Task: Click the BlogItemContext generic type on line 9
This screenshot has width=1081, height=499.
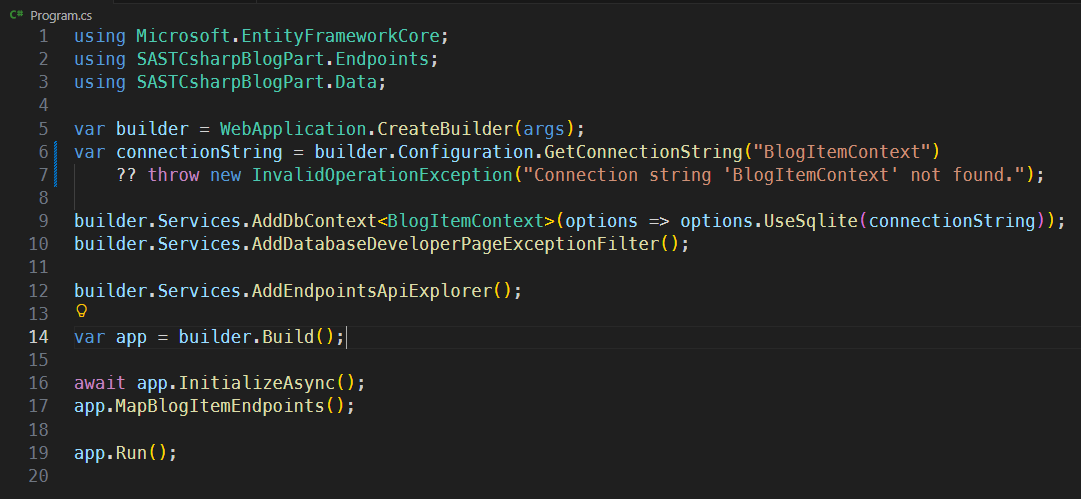Action: pyautogui.click(x=466, y=221)
